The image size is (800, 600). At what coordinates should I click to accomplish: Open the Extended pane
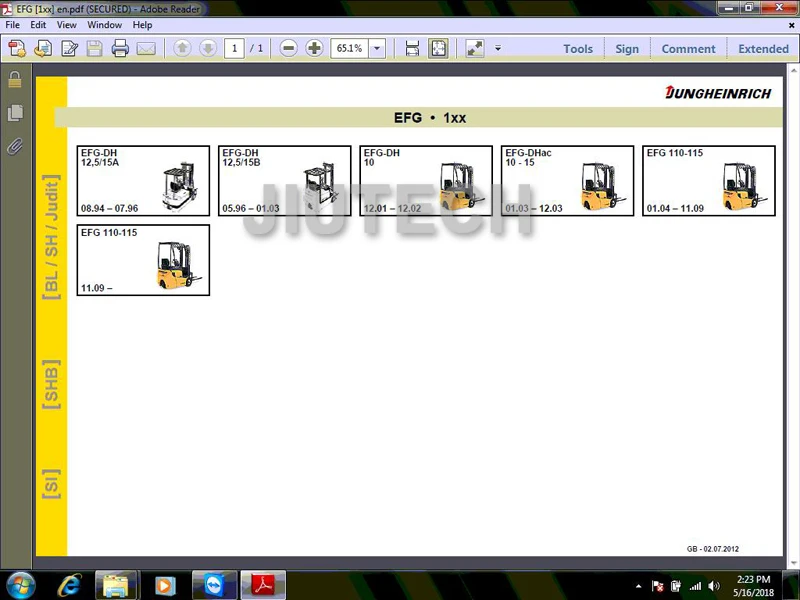[x=763, y=49]
